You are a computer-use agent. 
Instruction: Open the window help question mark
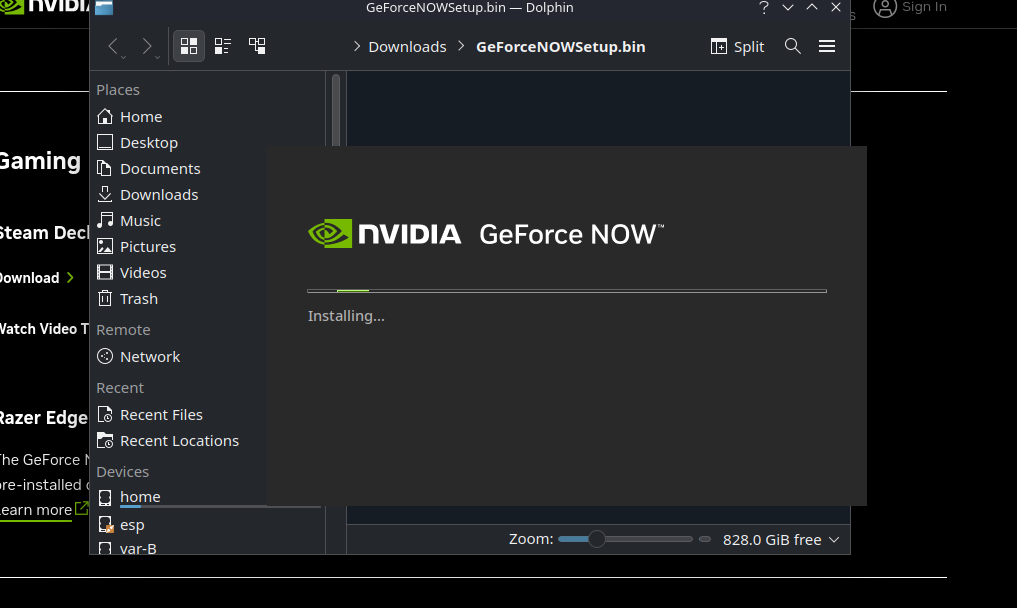[764, 7]
